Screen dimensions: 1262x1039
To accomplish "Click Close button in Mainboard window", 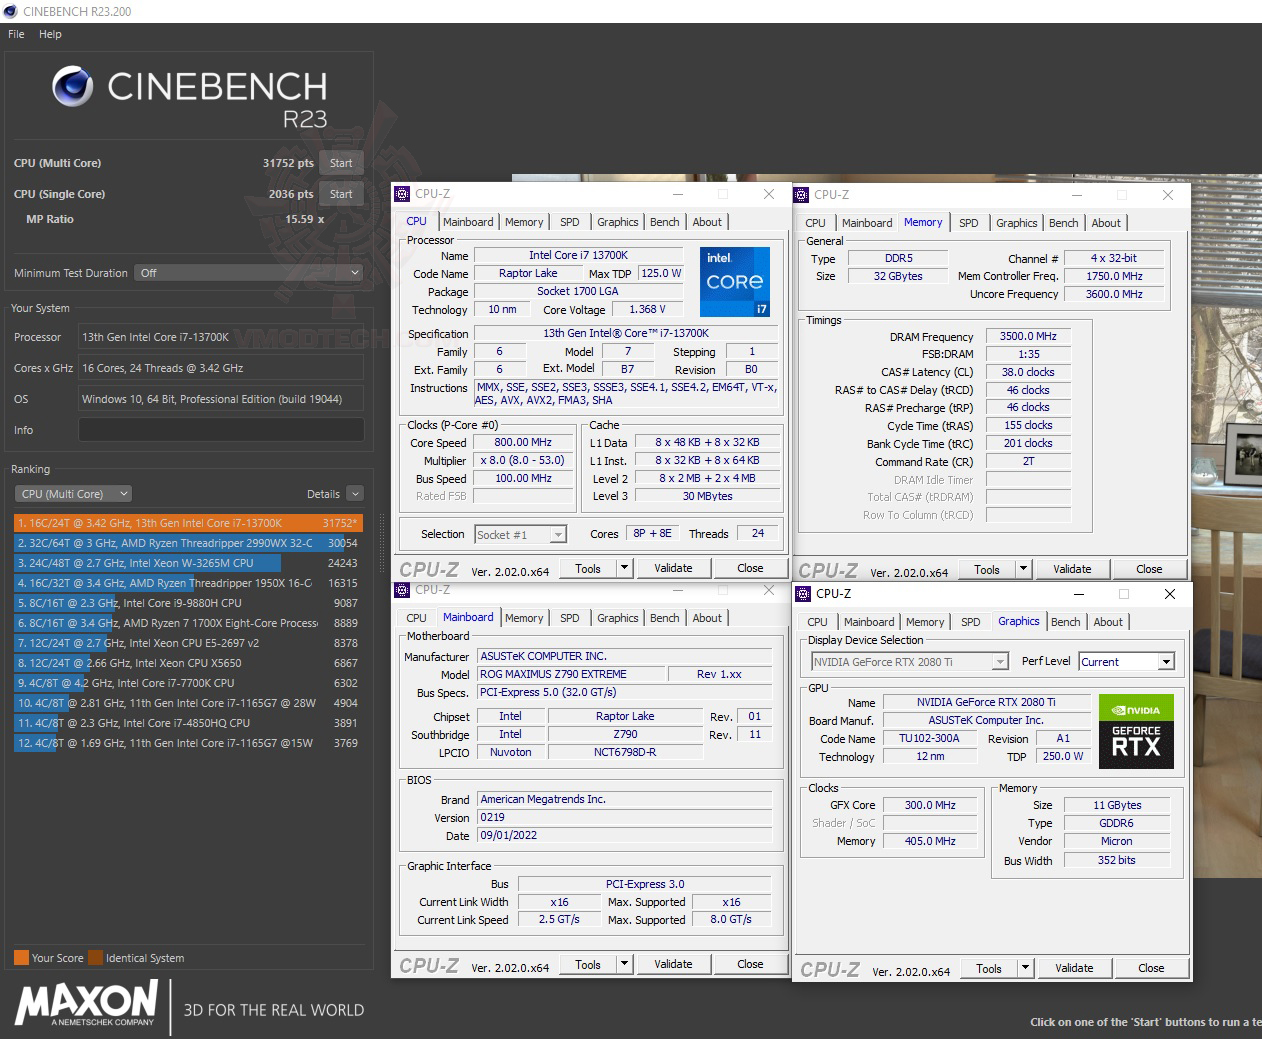I will tap(750, 964).
